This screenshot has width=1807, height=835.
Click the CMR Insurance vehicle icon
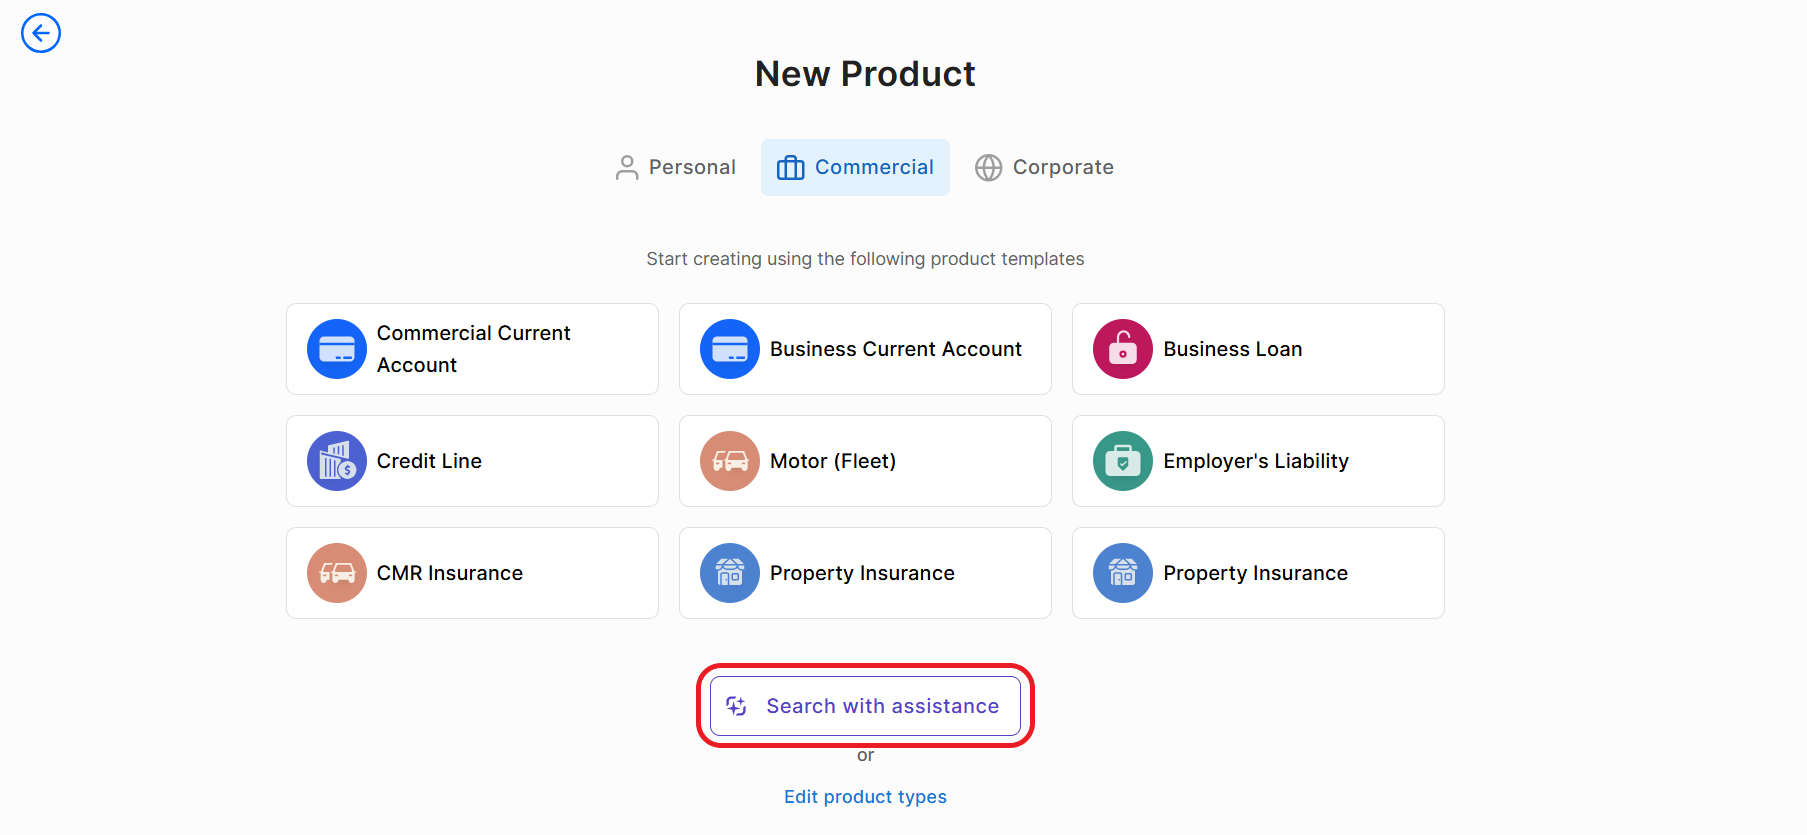coord(336,573)
